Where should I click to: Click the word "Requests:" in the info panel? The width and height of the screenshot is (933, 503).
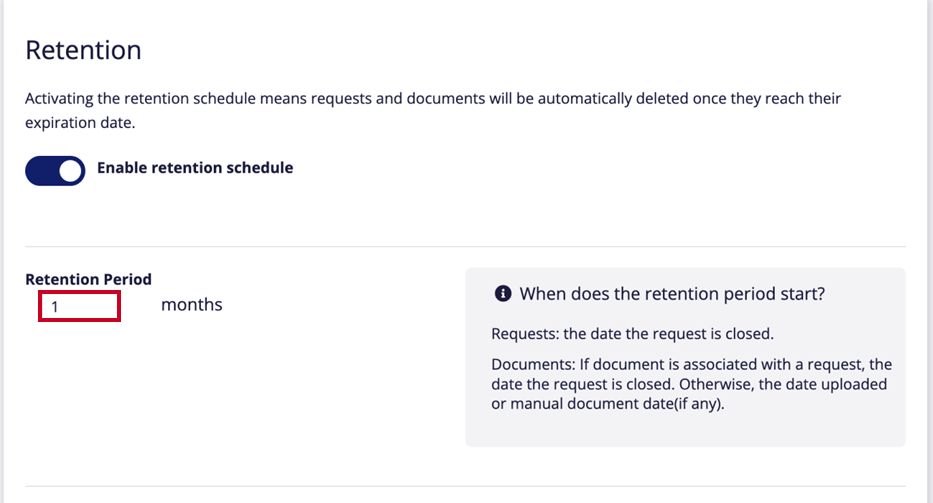(x=525, y=334)
